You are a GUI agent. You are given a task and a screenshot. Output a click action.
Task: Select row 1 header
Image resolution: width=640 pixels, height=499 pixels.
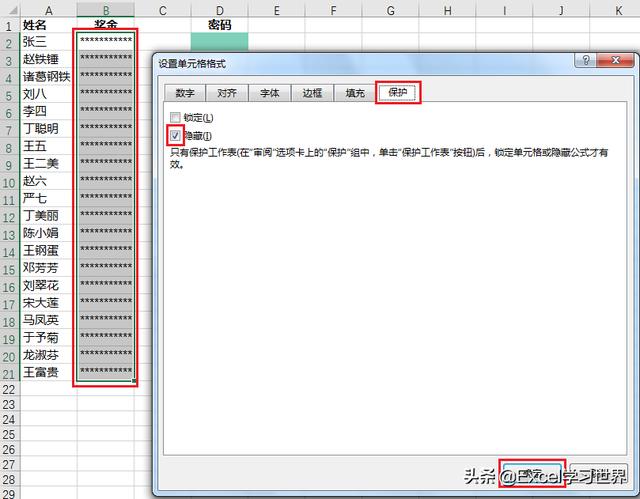coord(9,26)
